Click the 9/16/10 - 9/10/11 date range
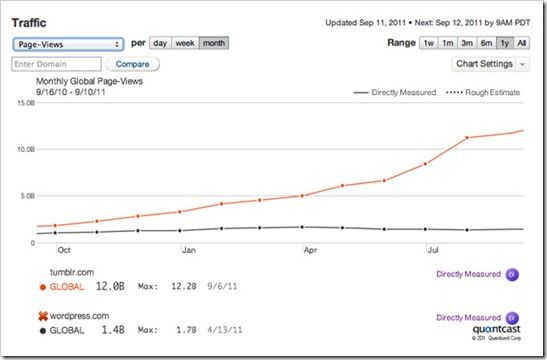Screen dimensions: 547x360 pos(70,92)
